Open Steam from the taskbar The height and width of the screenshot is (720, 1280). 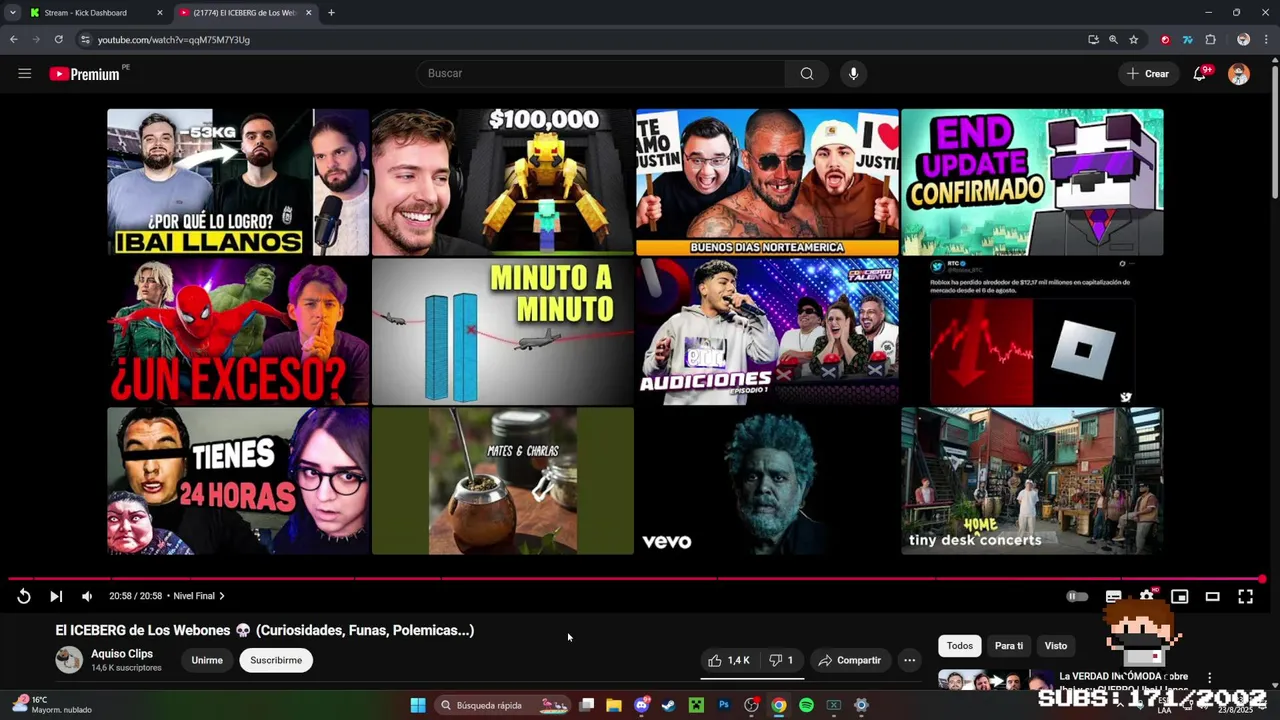[x=669, y=705]
